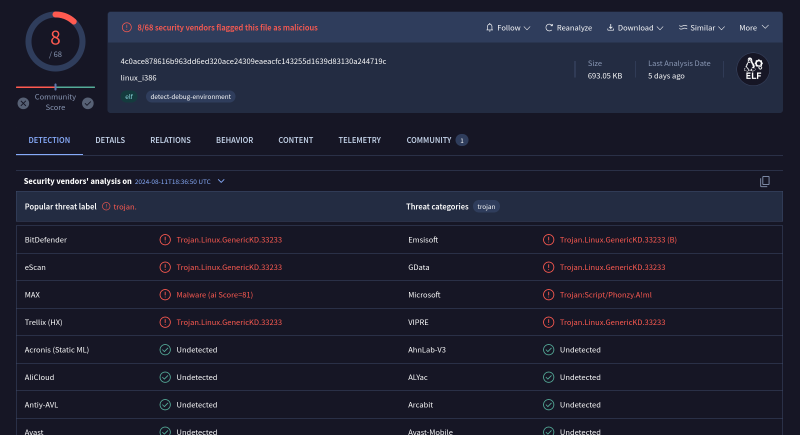The width and height of the screenshot is (800, 435).
Task: Vote harmless with the community check button
Action: pos(88,102)
